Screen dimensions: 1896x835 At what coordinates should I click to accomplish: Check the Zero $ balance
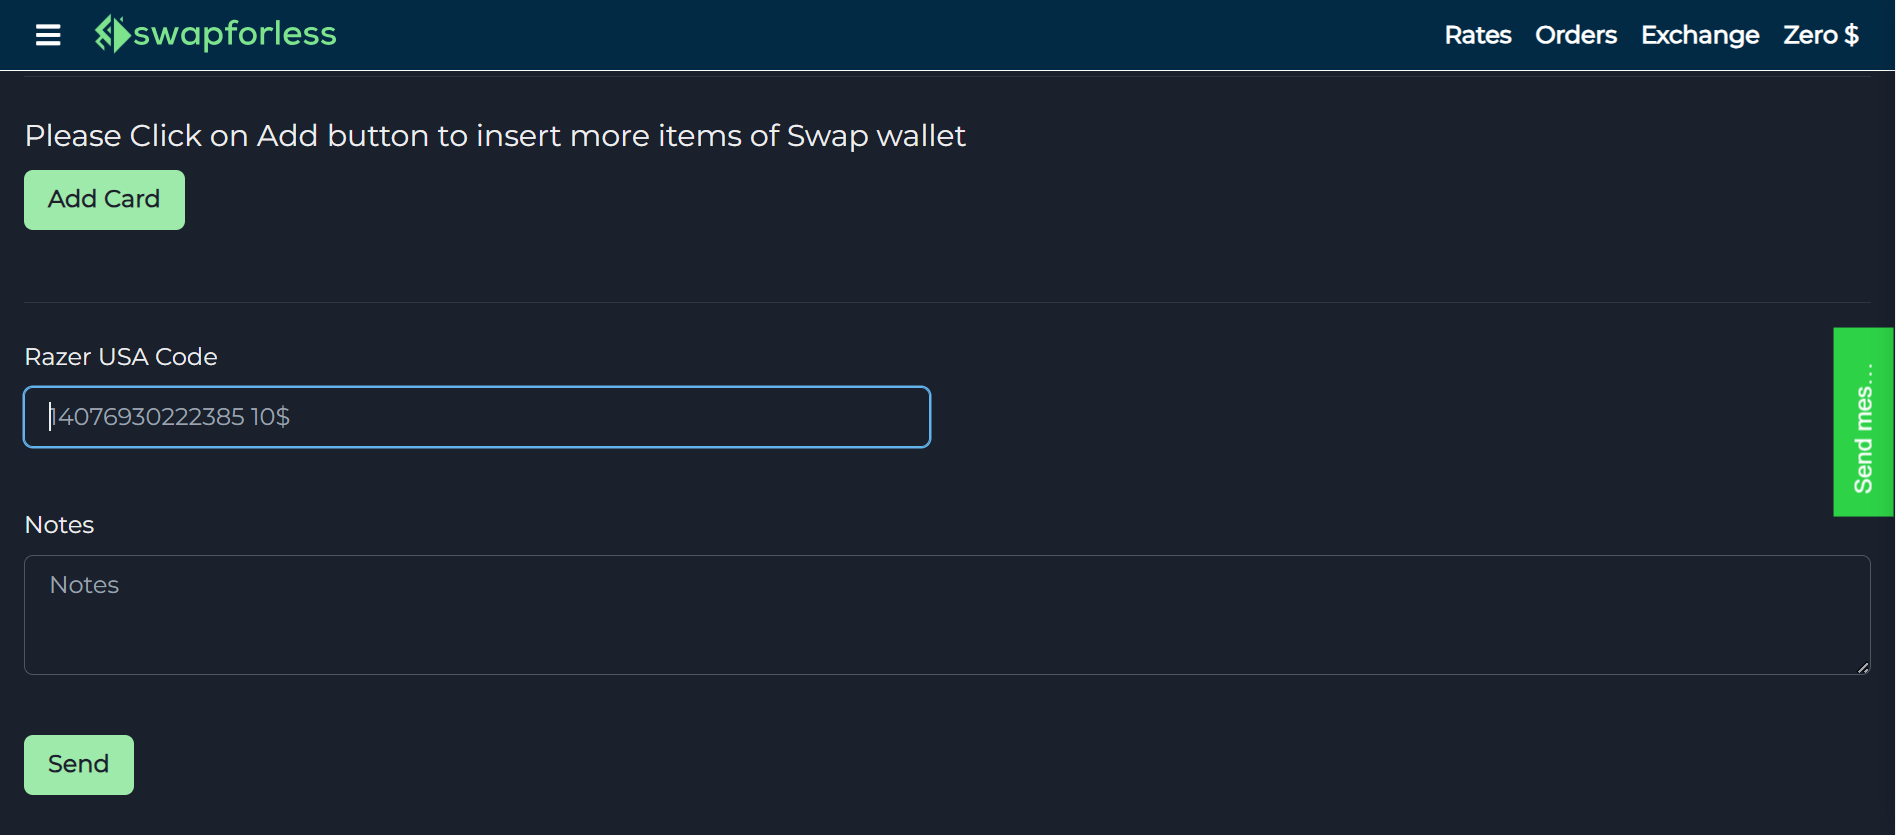coord(1820,35)
